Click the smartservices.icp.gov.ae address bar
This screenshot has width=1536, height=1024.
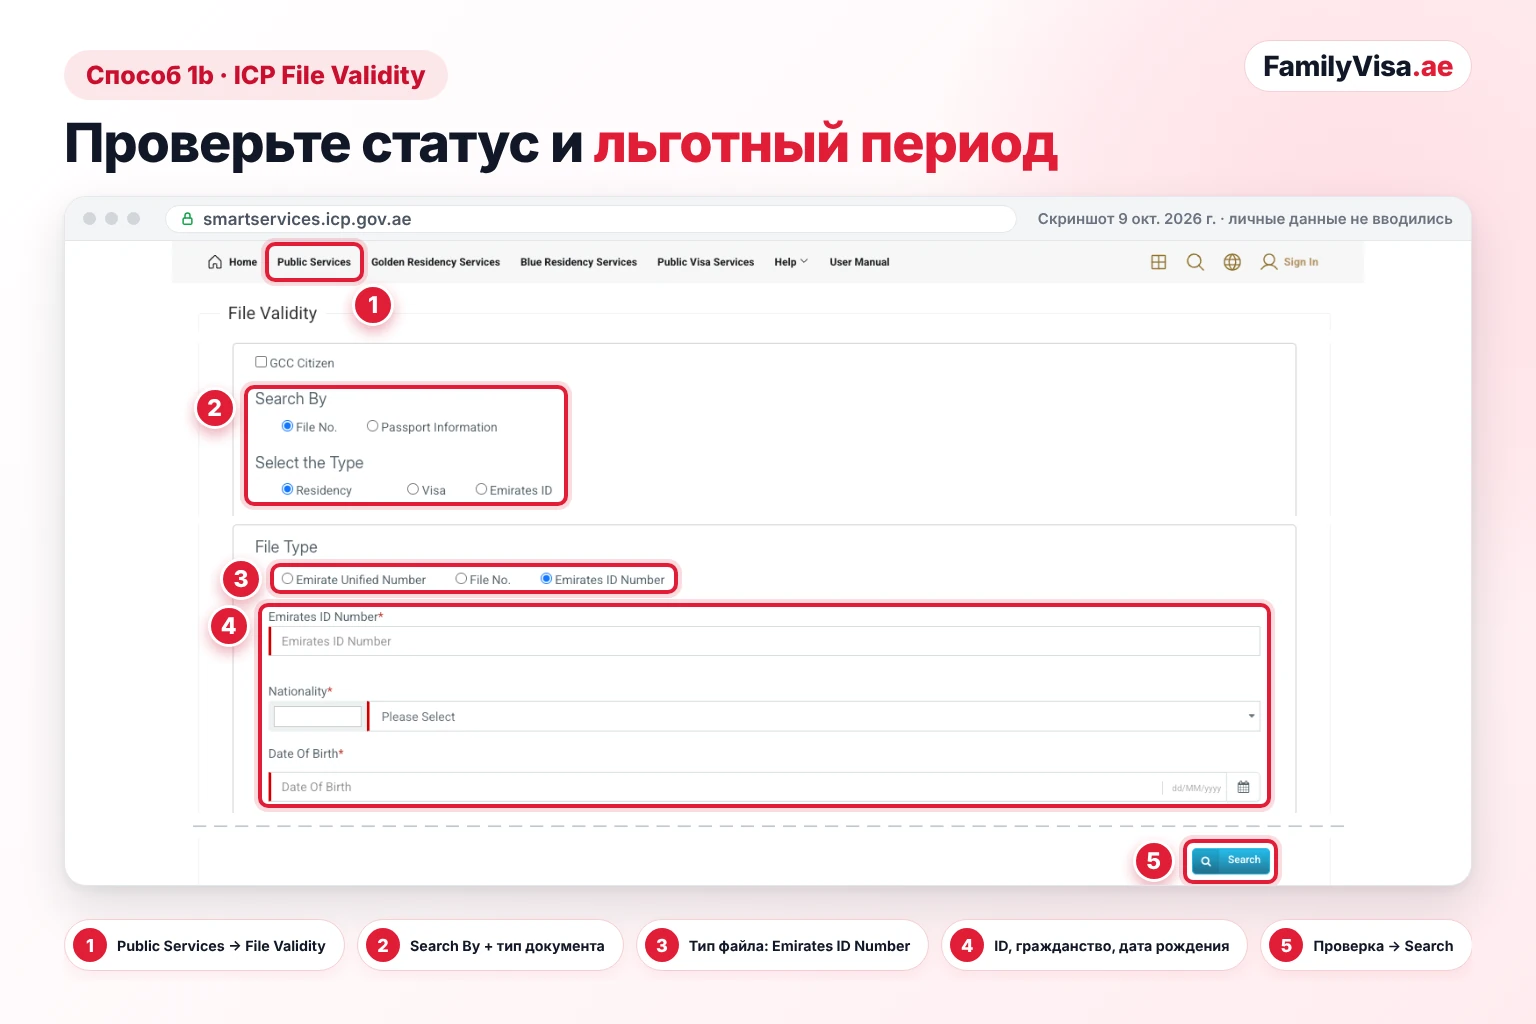point(591,219)
